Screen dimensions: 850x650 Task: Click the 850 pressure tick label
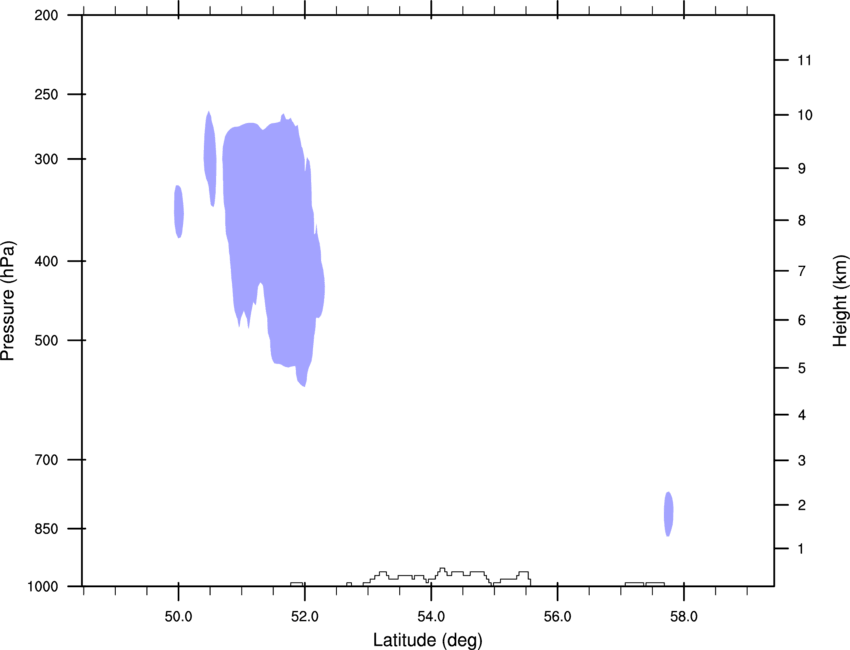pos(46,529)
